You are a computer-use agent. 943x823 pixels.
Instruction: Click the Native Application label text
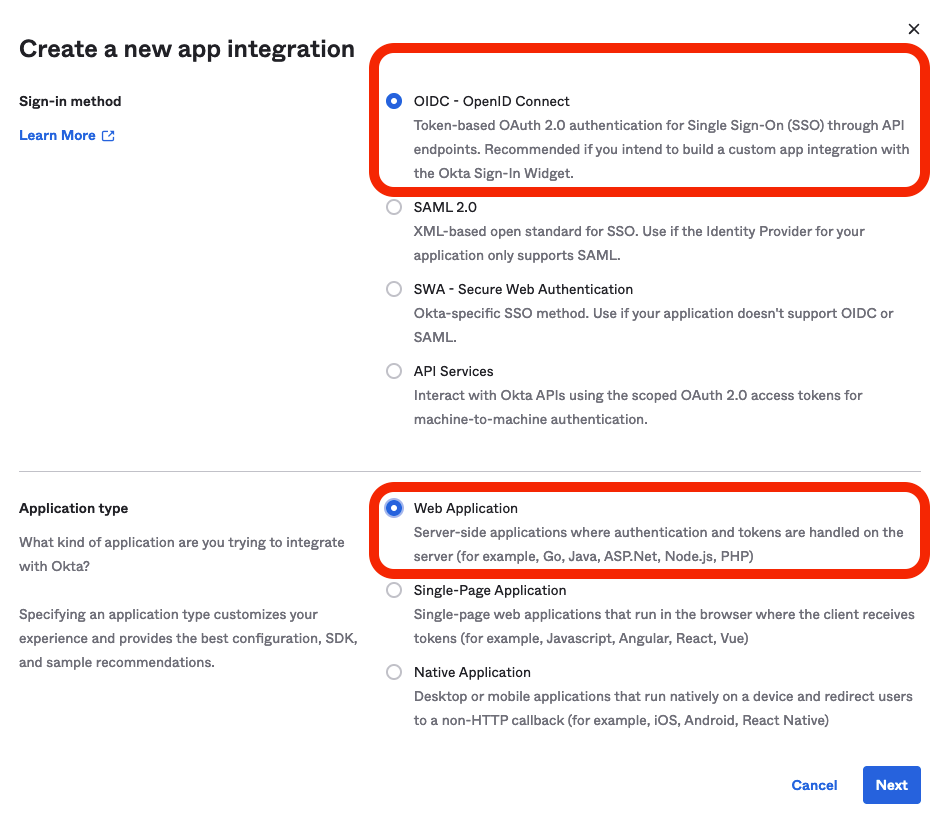472,672
